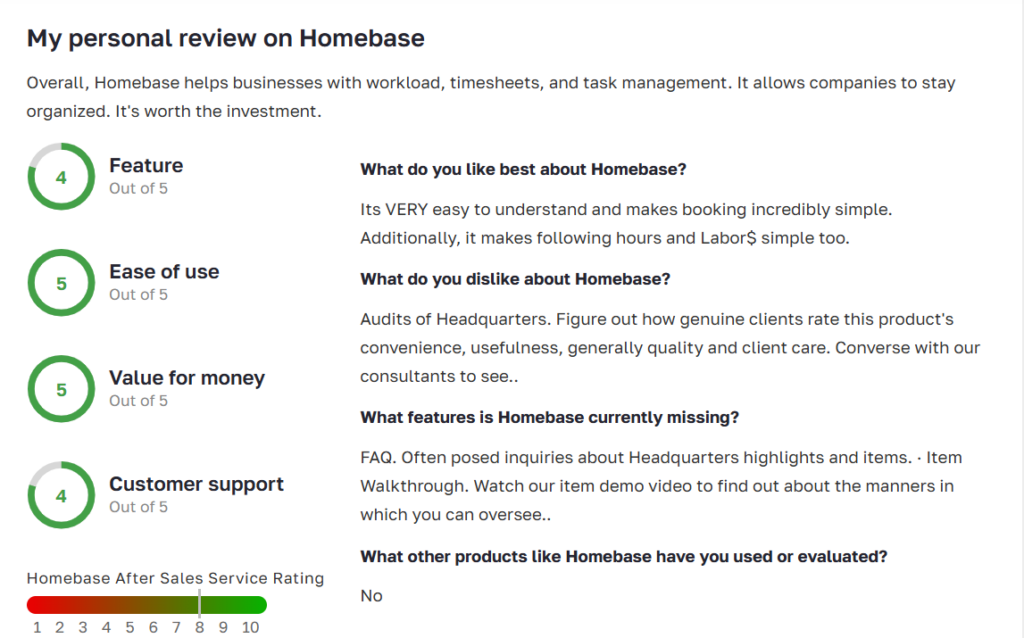Click the "Feature" rating label

[x=146, y=166]
